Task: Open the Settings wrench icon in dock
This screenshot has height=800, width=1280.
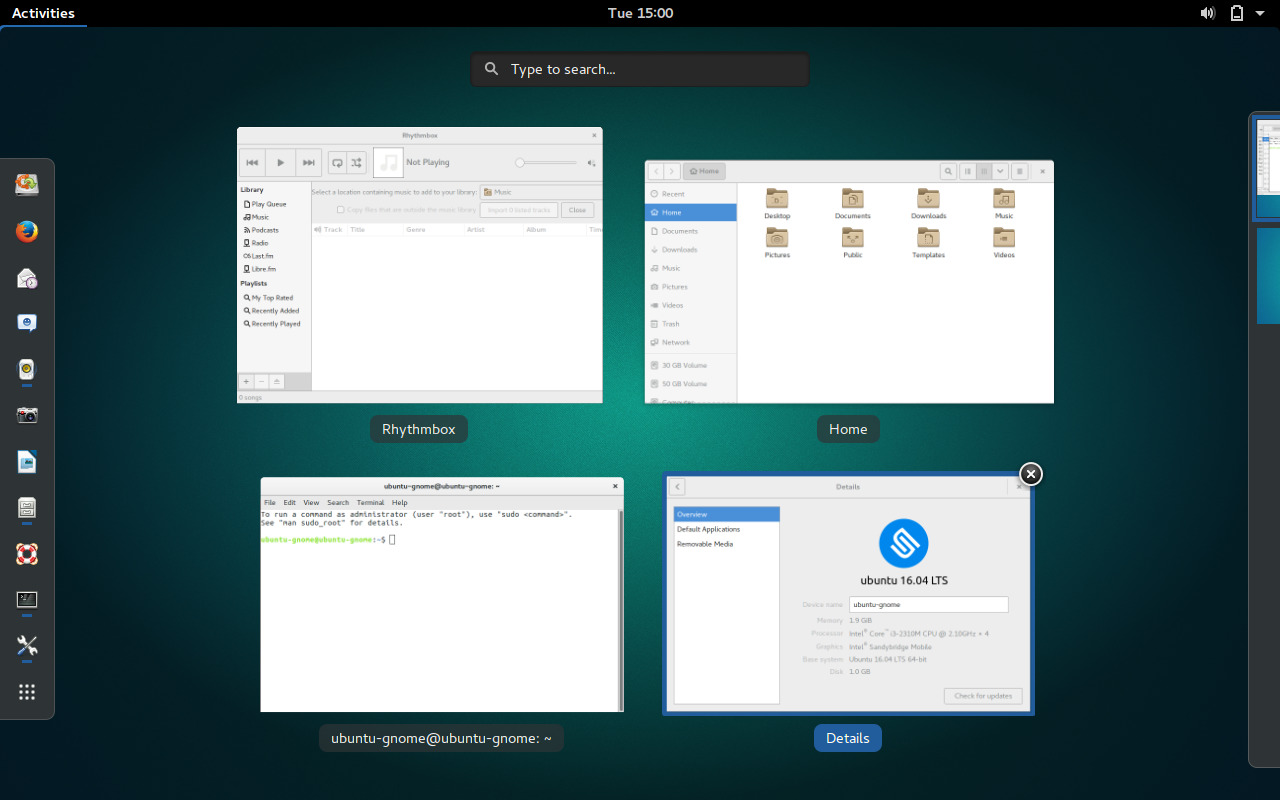Action: tap(27, 646)
